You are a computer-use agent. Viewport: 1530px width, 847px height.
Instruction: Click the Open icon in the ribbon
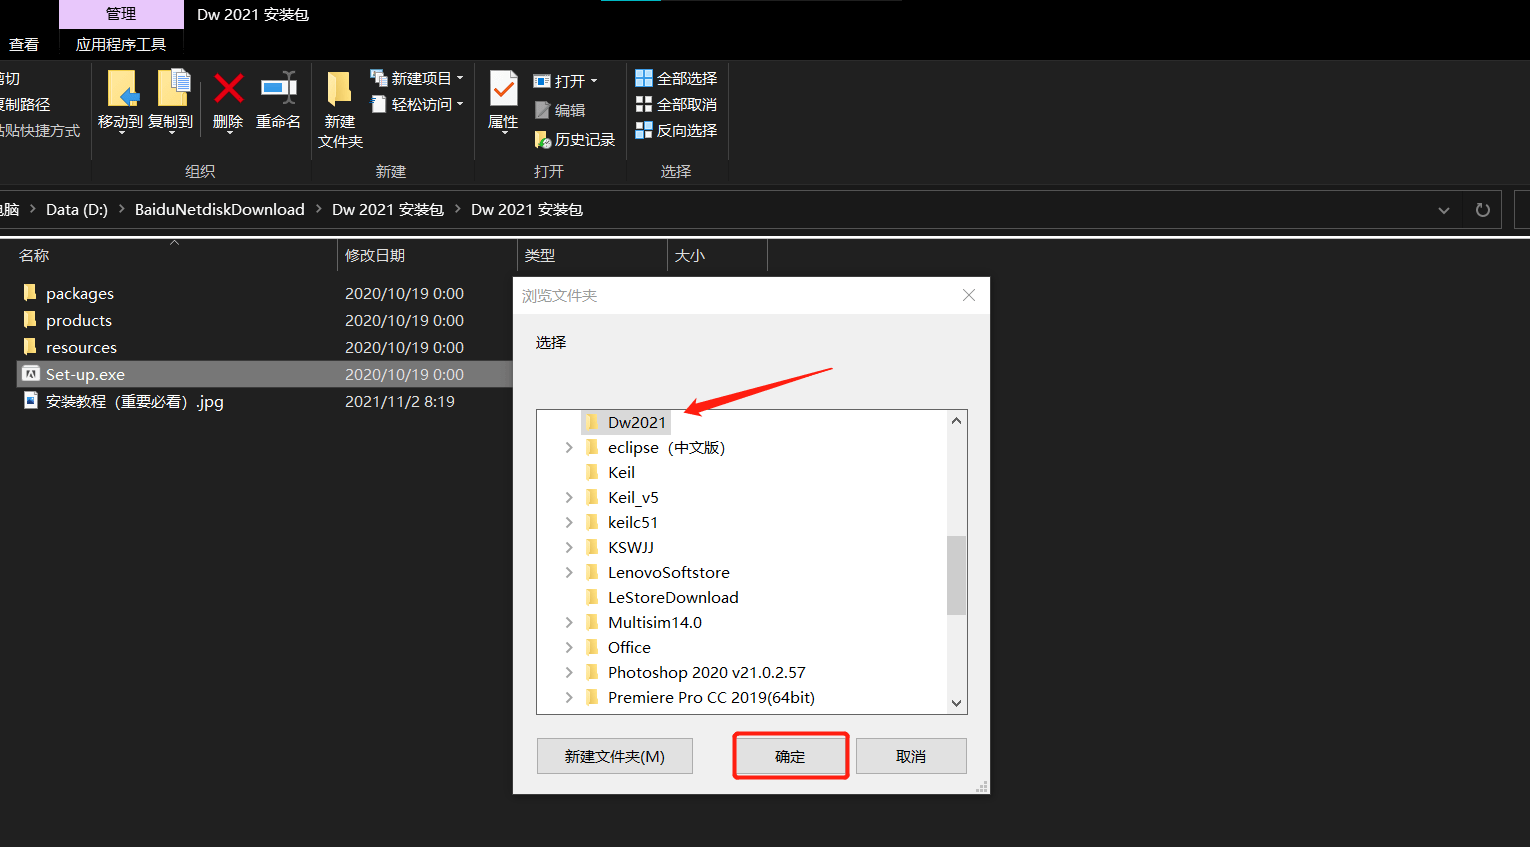(x=542, y=81)
